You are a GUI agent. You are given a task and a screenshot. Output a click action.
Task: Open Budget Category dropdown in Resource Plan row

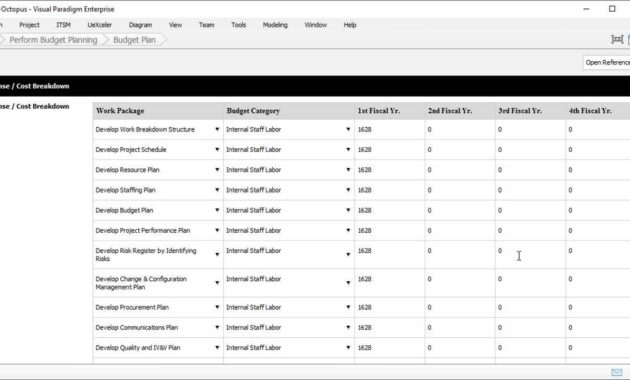click(x=348, y=170)
